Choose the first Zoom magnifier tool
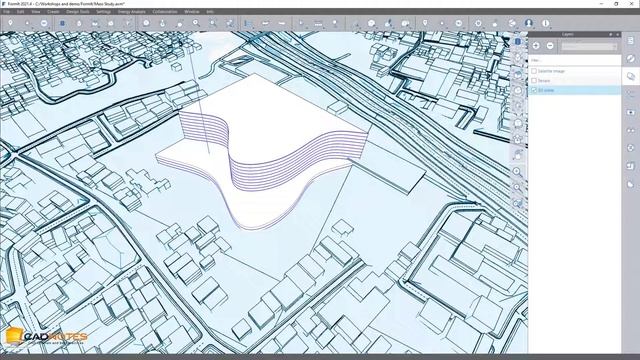This screenshot has width=640, height=360. tap(196, 23)
